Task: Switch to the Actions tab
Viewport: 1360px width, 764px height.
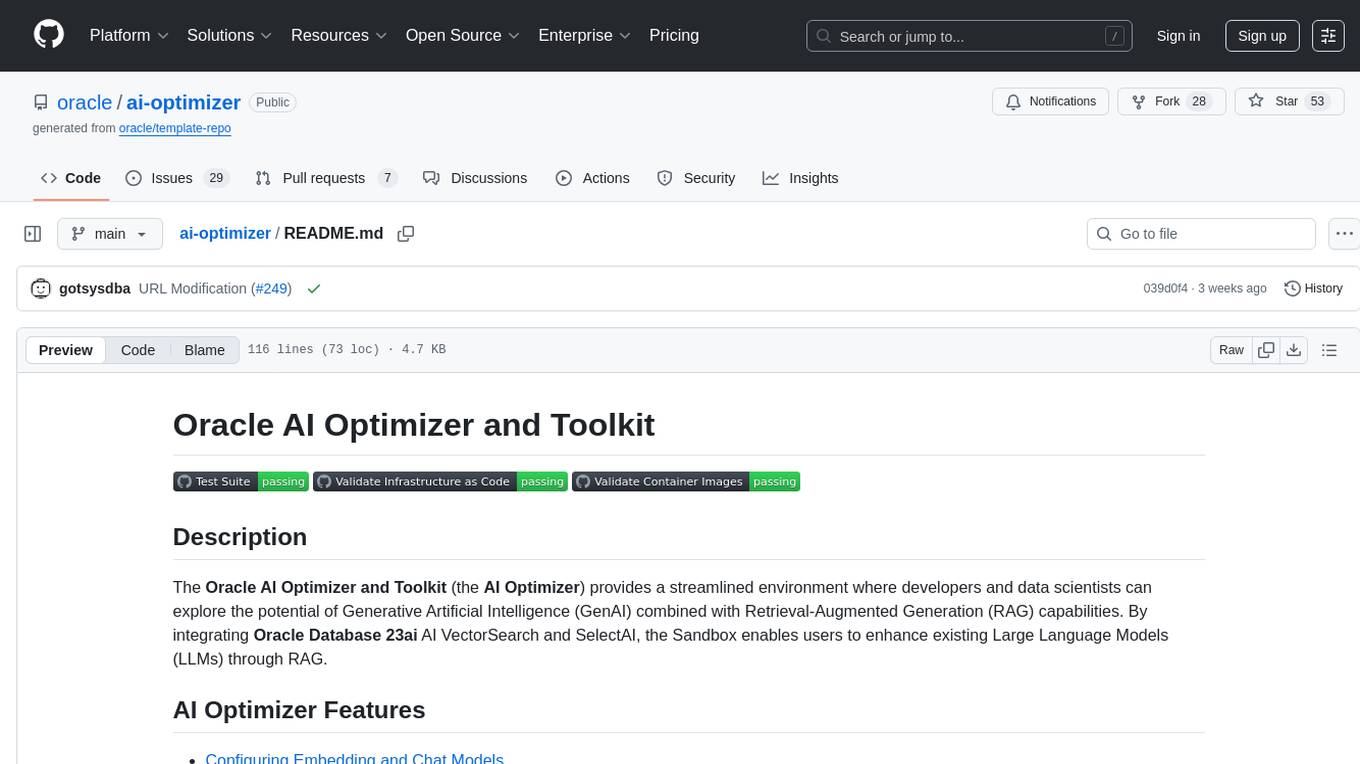Action: [x=593, y=178]
